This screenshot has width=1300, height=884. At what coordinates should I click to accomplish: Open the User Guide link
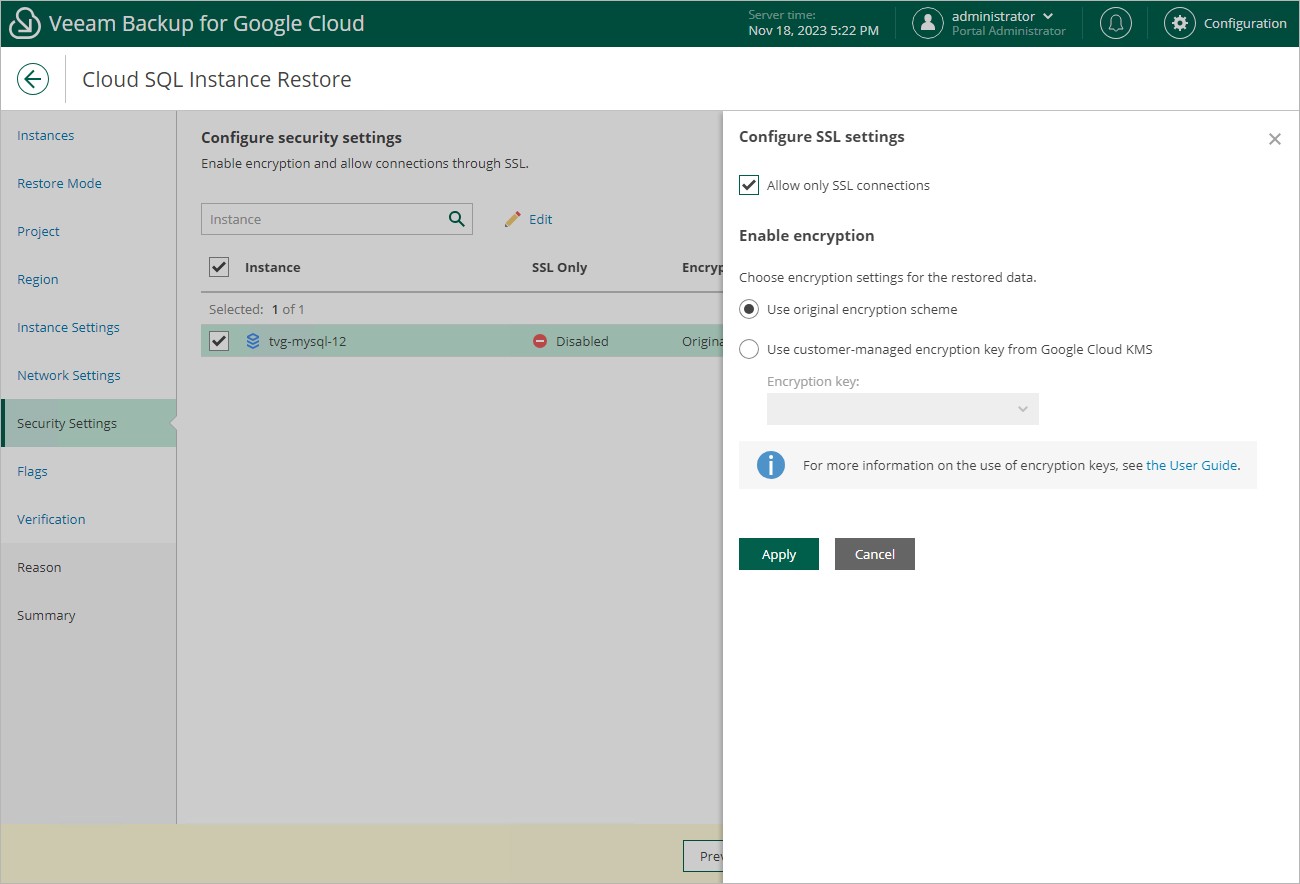pyautogui.click(x=1192, y=465)
